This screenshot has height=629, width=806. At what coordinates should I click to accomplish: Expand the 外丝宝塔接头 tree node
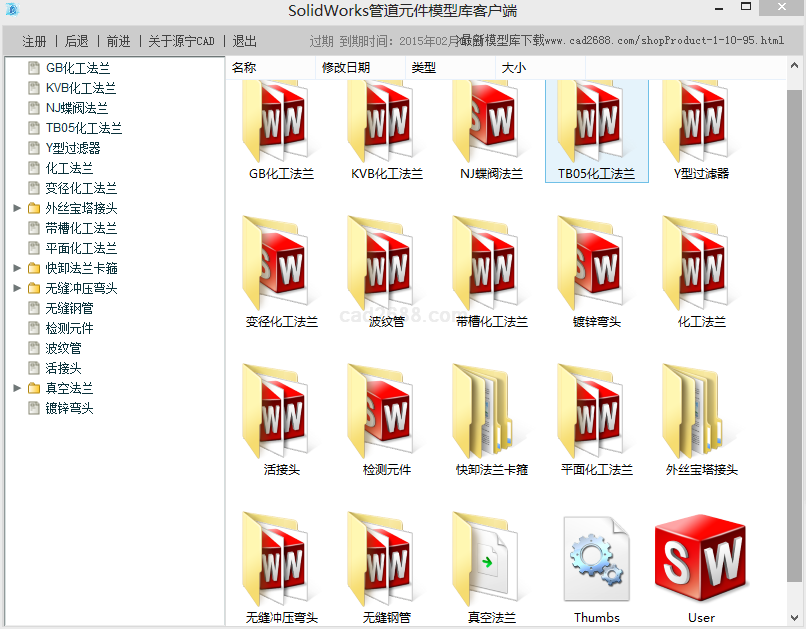17,208
